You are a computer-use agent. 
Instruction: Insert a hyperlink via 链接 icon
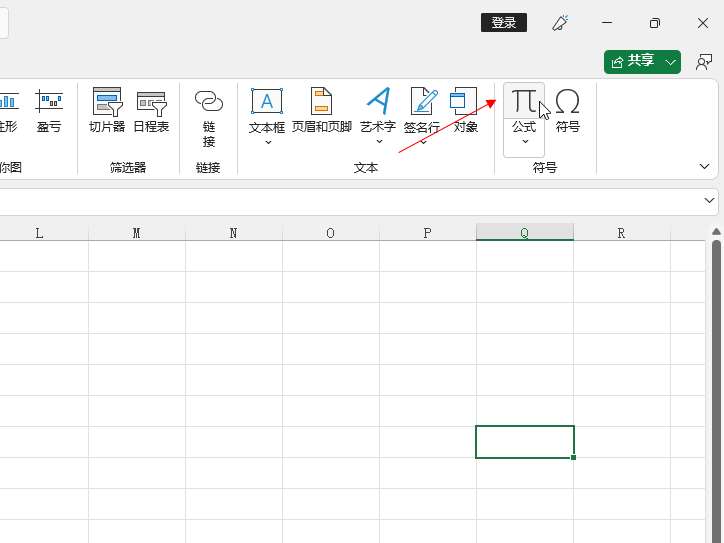(x=209, y=118)
